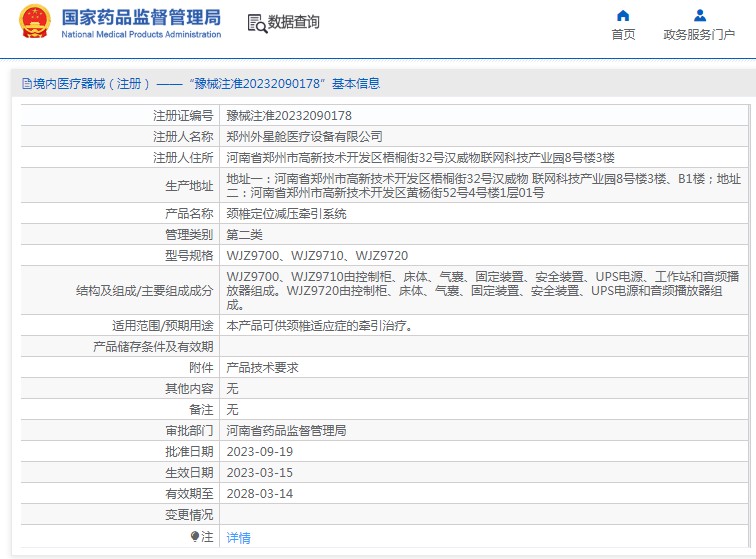756x559 pixels.
Task: Click the lightbulb icon beside 注
Action: 196,537
